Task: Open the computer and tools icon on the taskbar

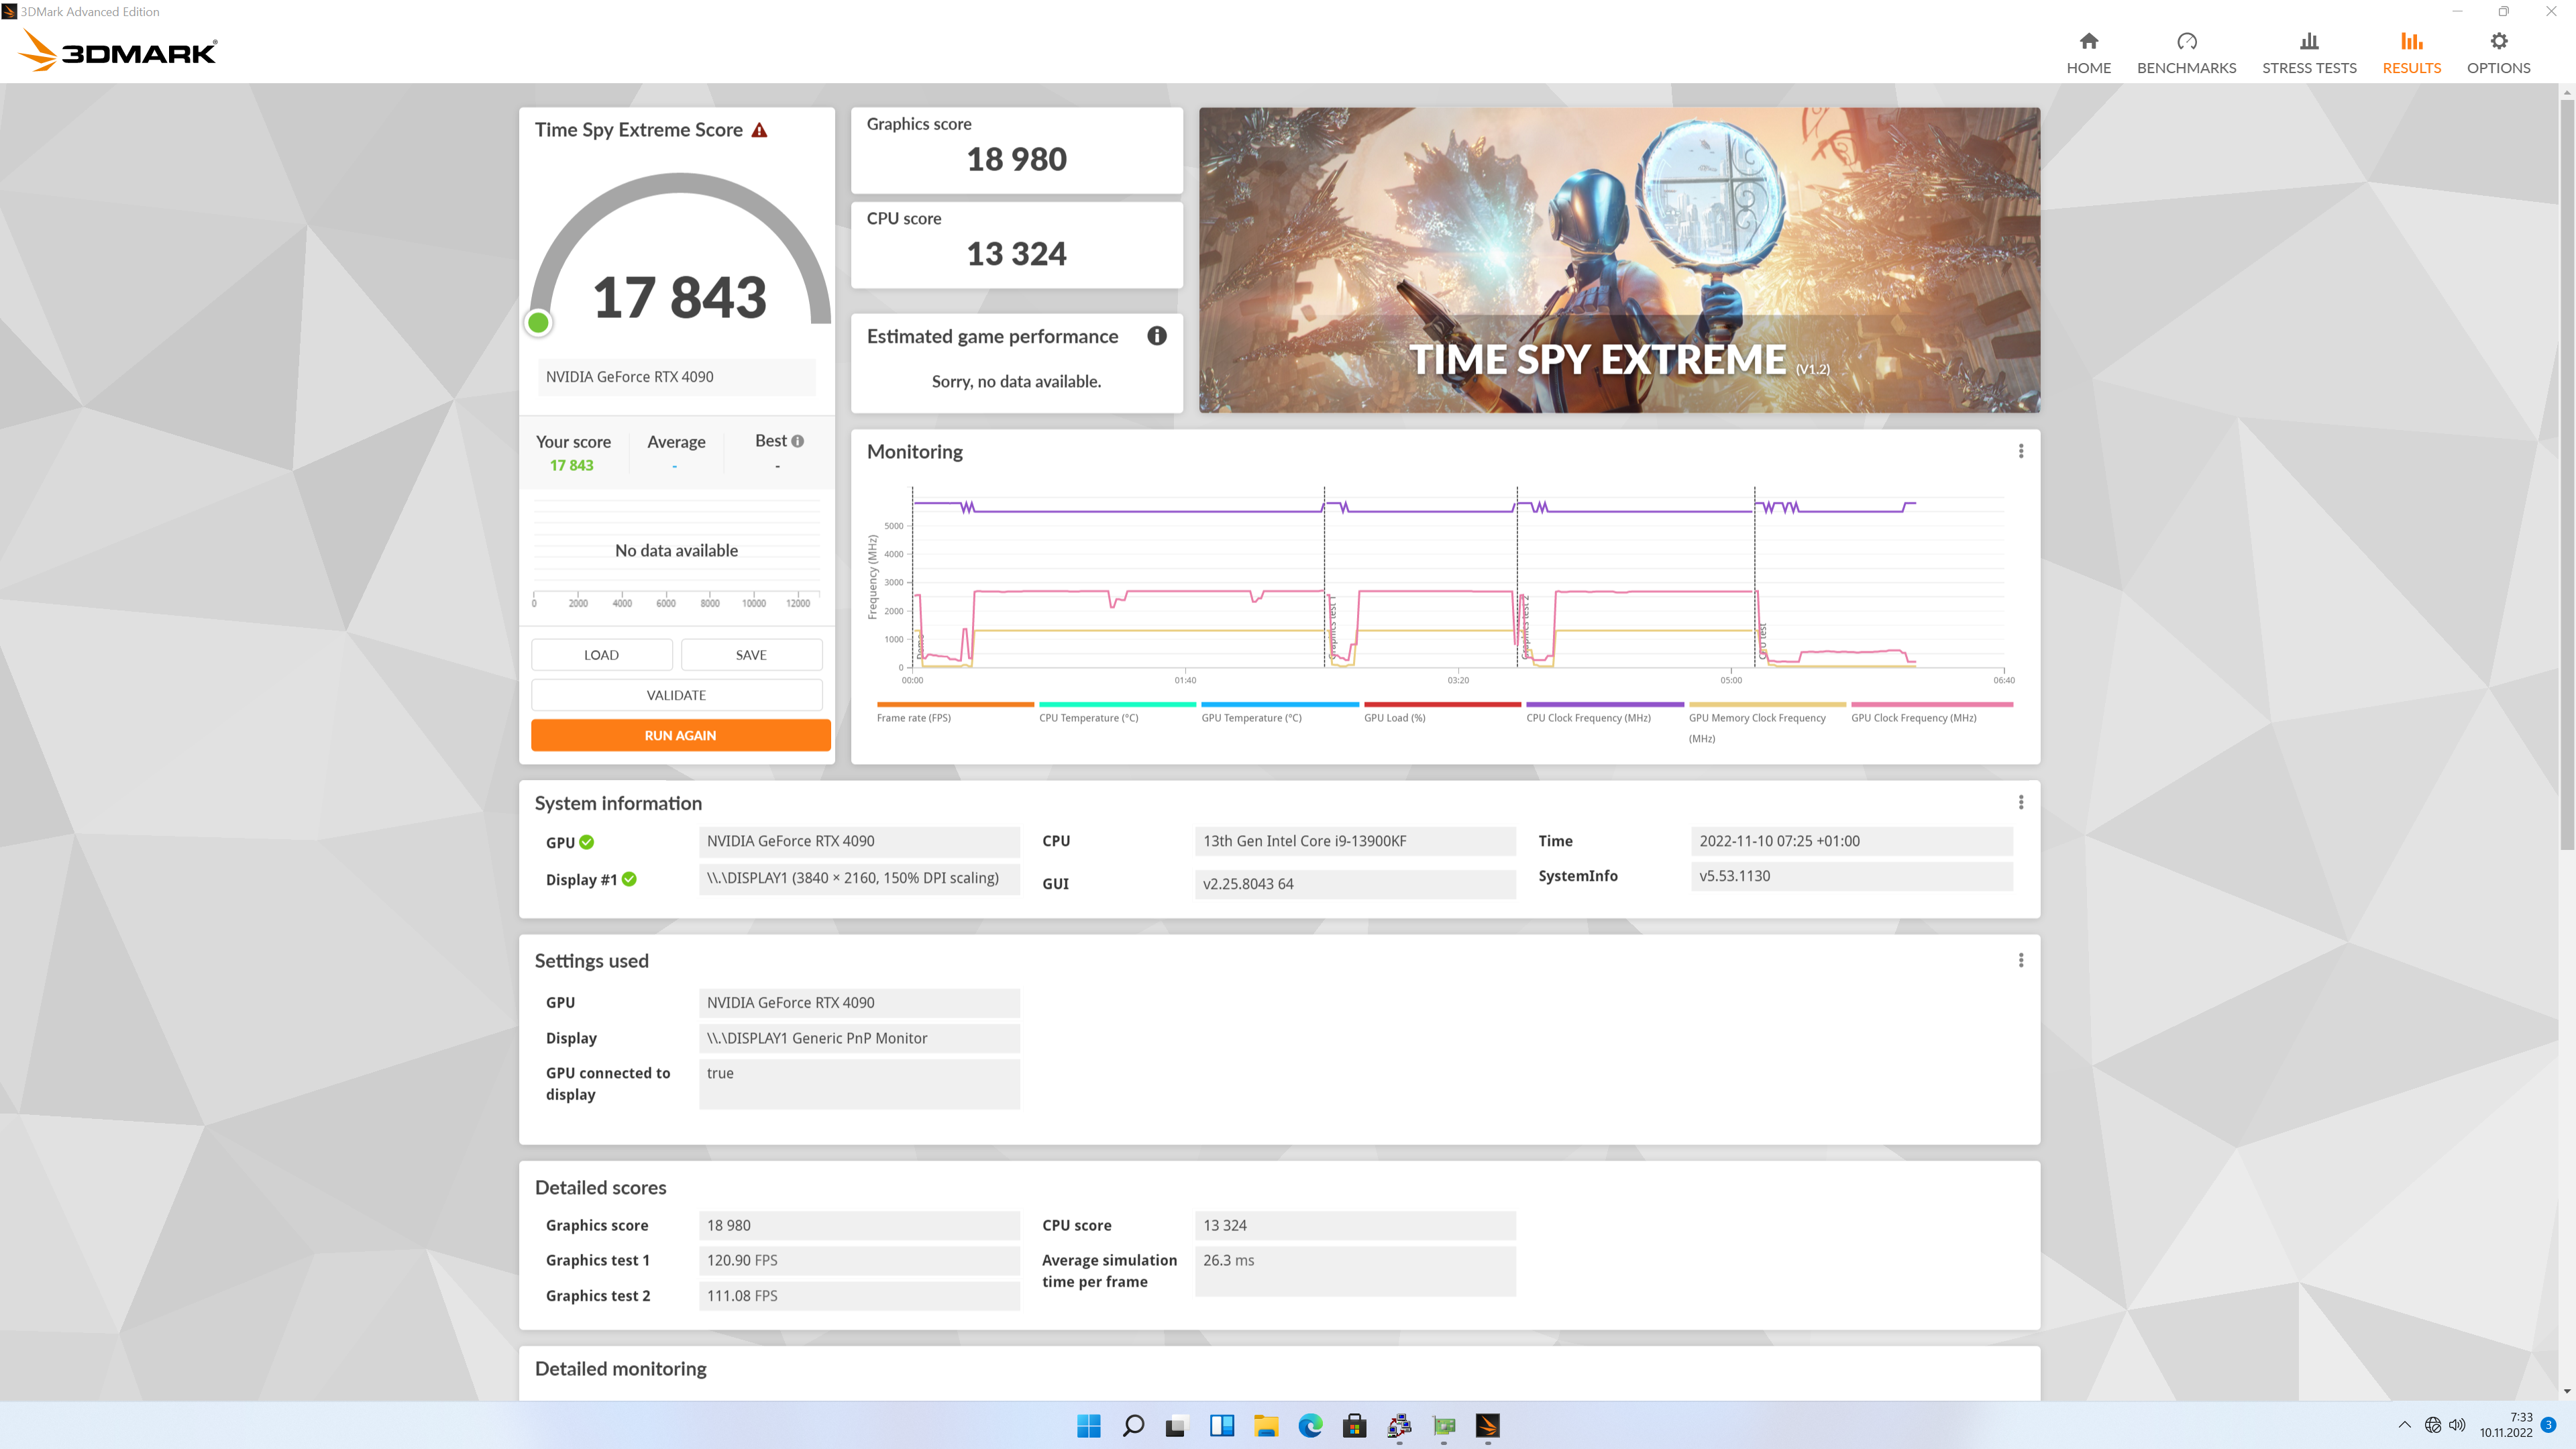Action: (1398, 1425)
